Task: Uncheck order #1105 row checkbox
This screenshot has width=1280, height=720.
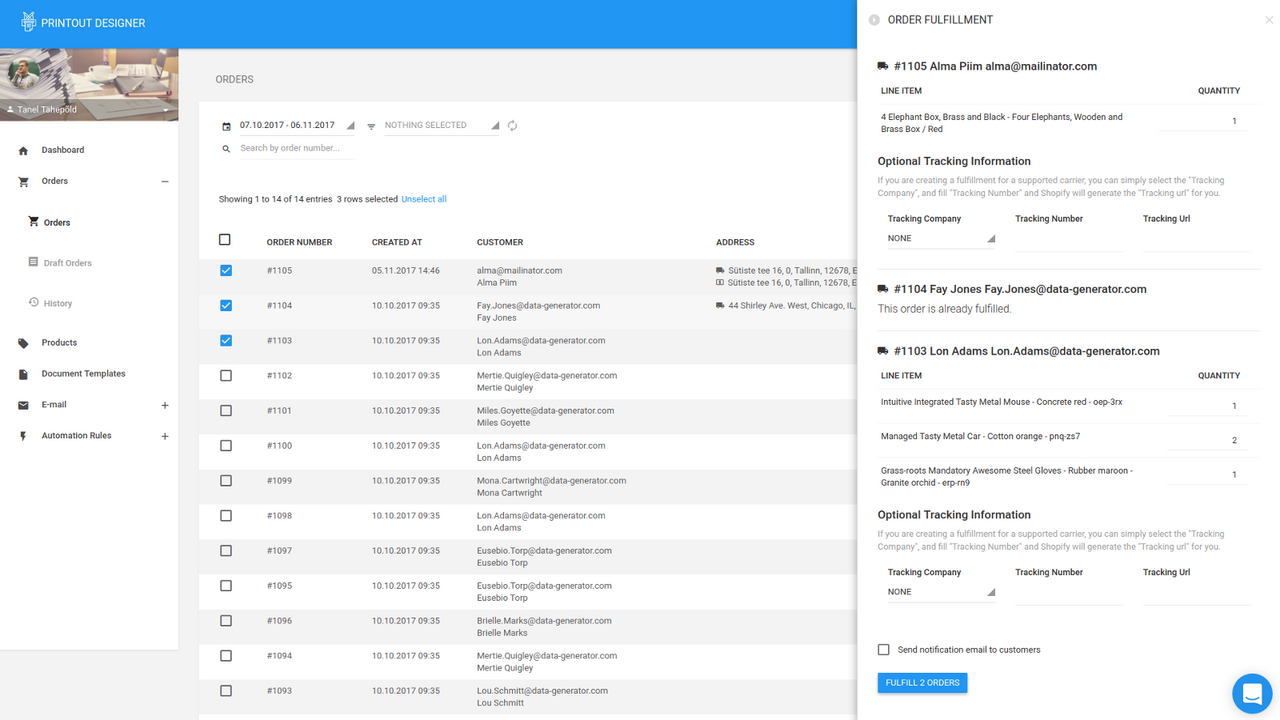Action: 225,270
